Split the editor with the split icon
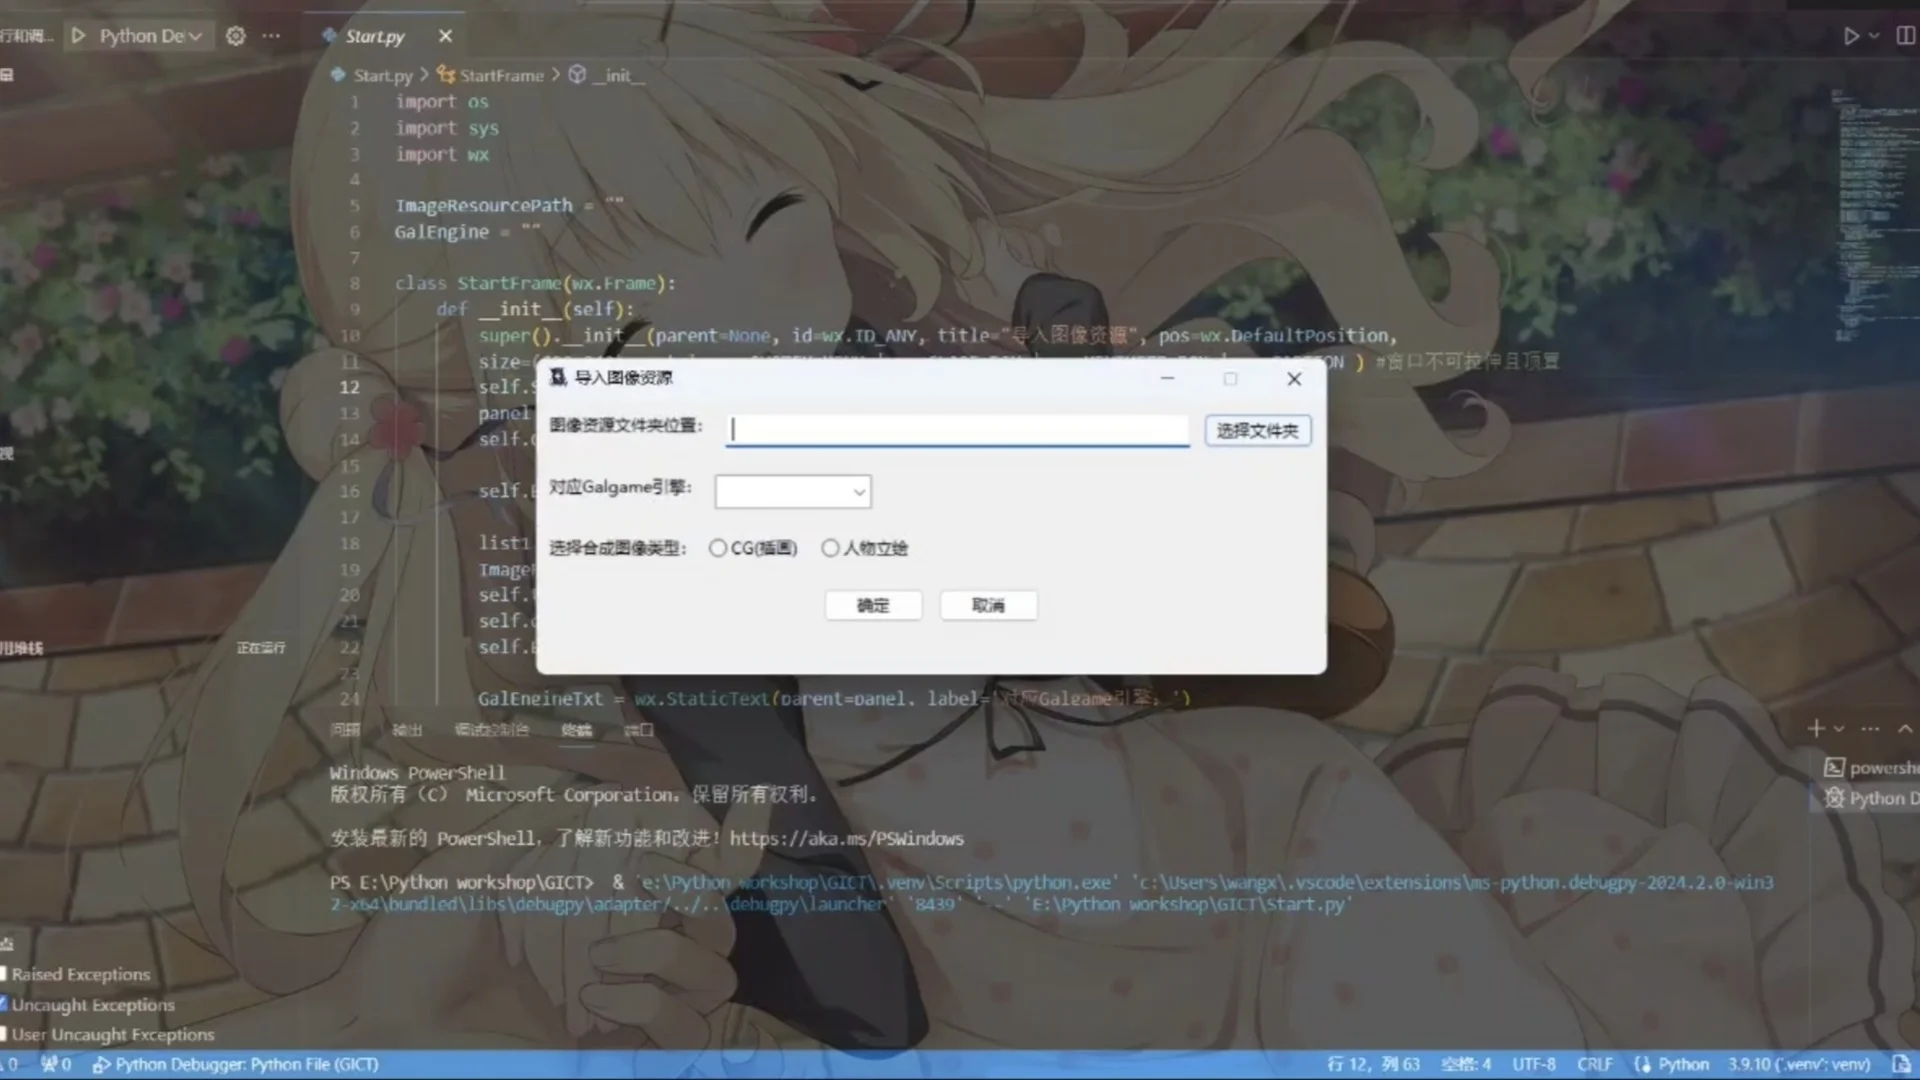This screenshot has width=1920, height=1080. point(1906,36)
